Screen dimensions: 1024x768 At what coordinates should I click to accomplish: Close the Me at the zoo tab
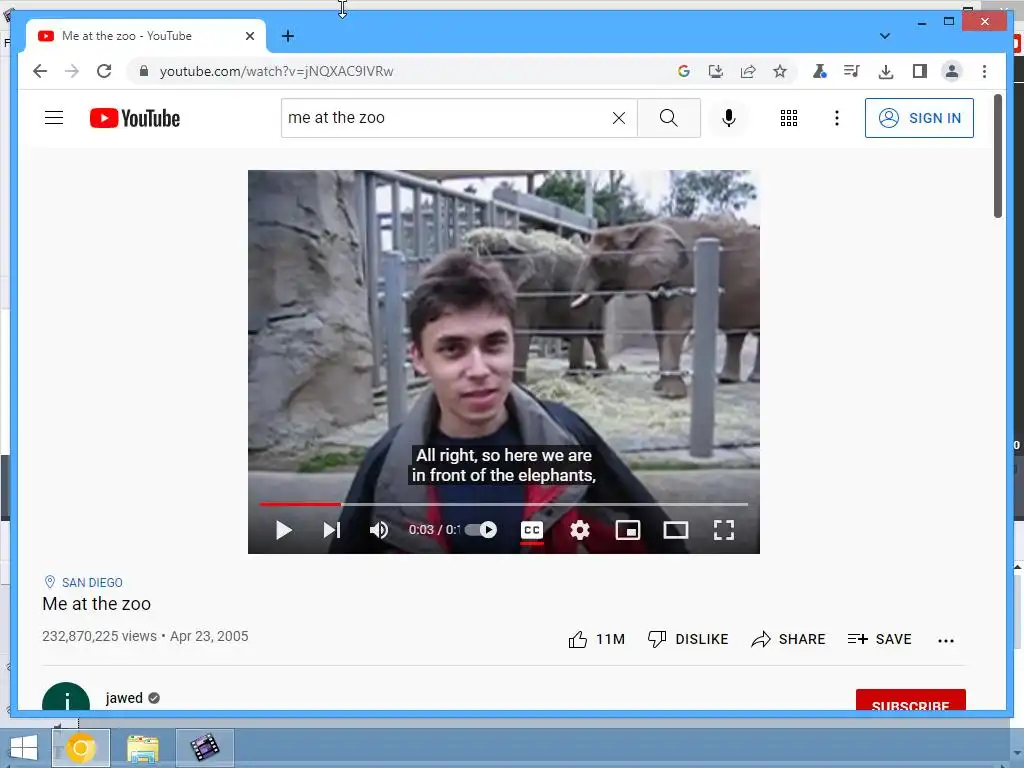click(x=249, y=36)
